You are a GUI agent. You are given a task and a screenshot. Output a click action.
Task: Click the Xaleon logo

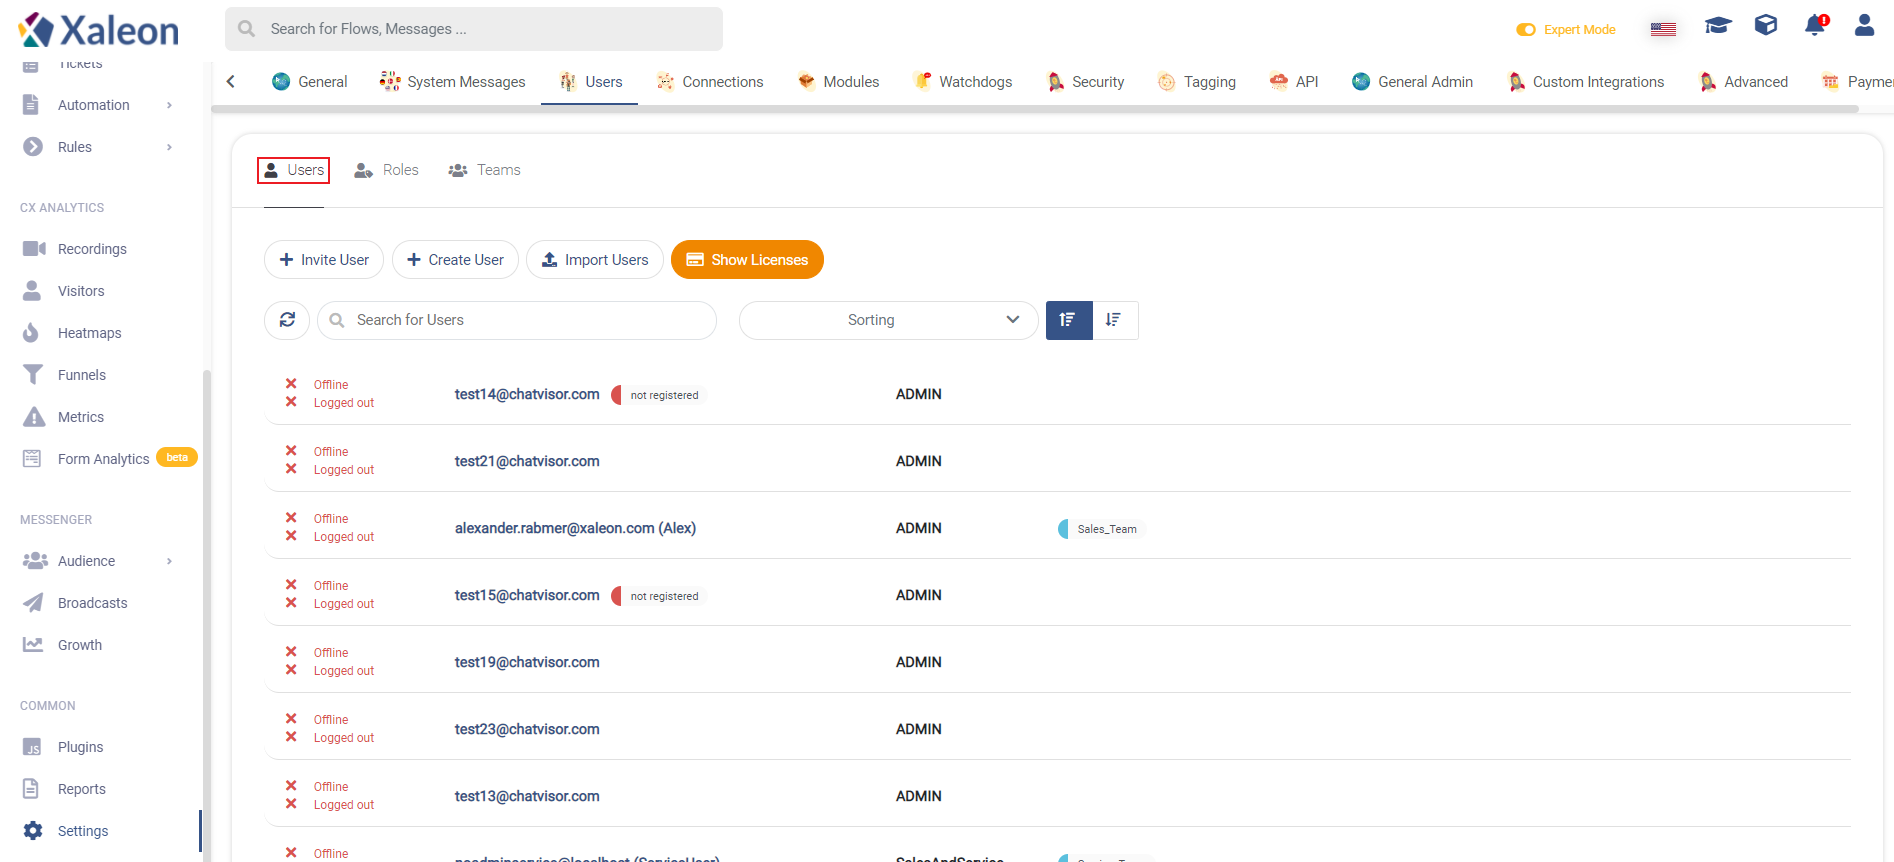tap(98, 30)
